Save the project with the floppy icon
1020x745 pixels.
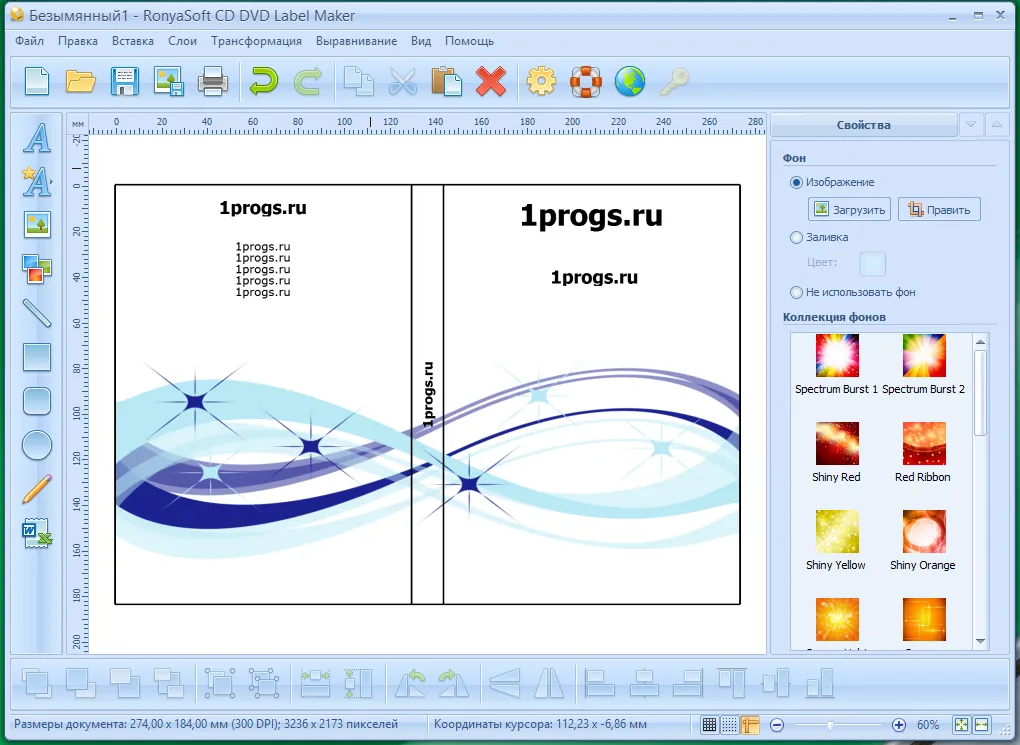(124, 82)
